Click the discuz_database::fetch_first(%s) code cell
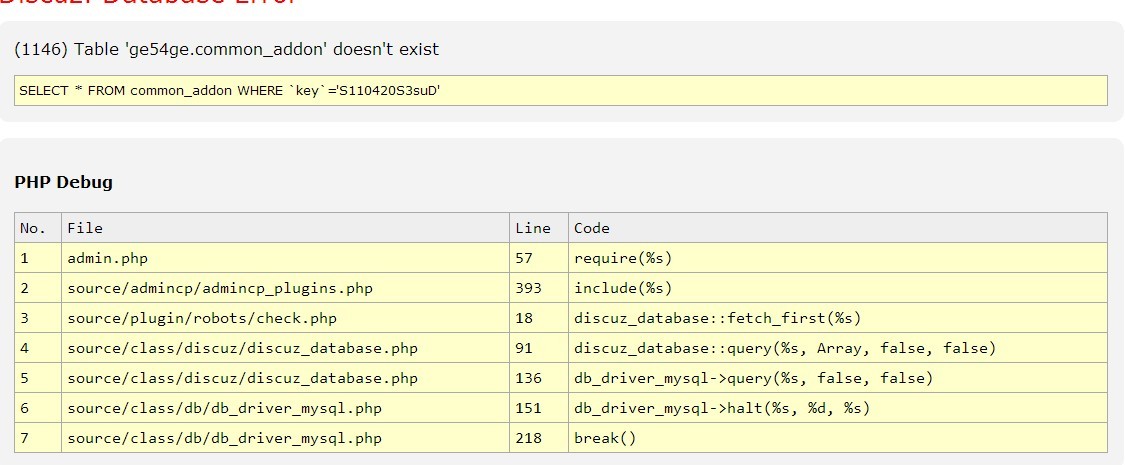 (x=717, y=318)
